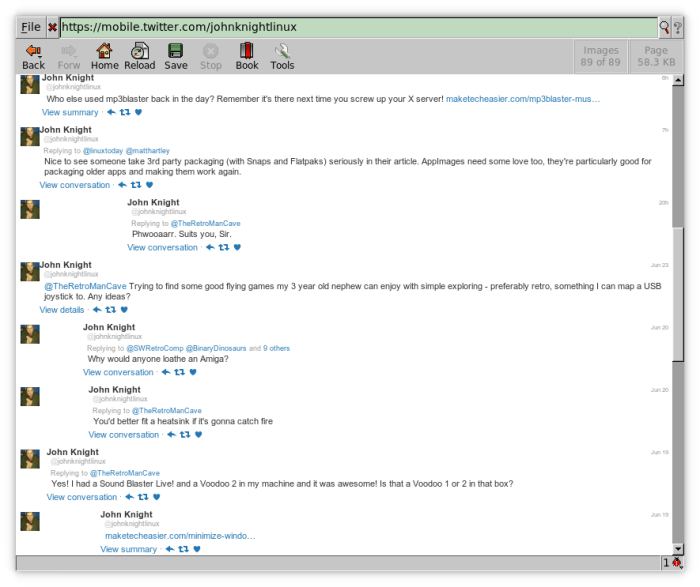View conversation for heatsink tweet
Screen dimensions: 700x587
pos(124,435)
